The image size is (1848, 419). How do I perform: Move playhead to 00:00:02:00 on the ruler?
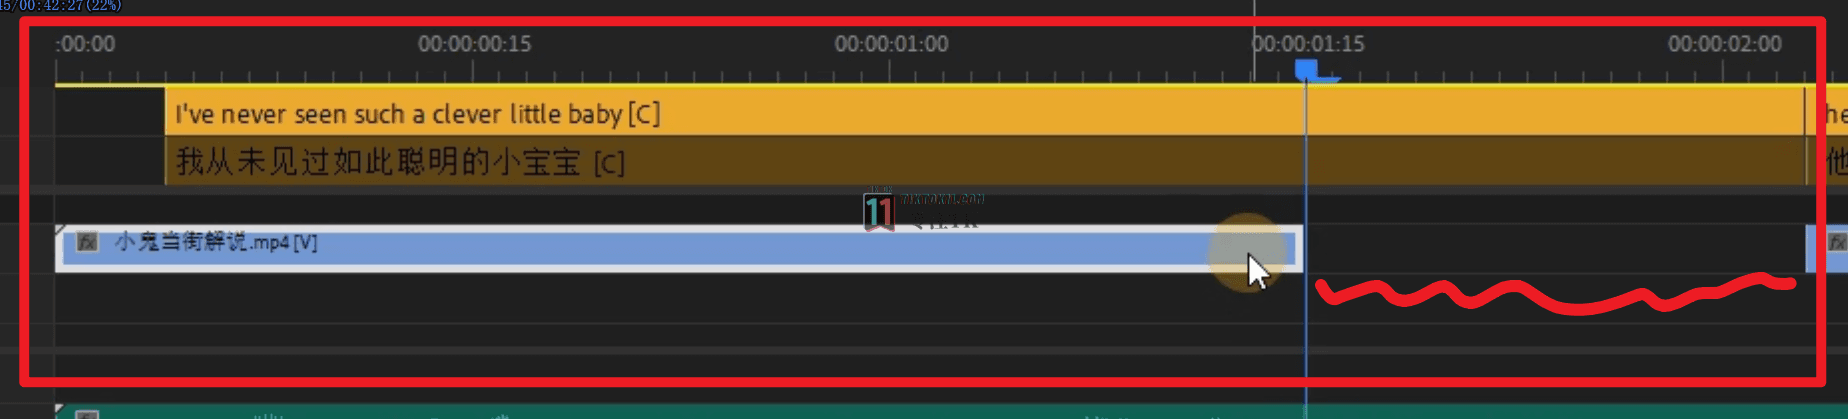coord(1723,70)
